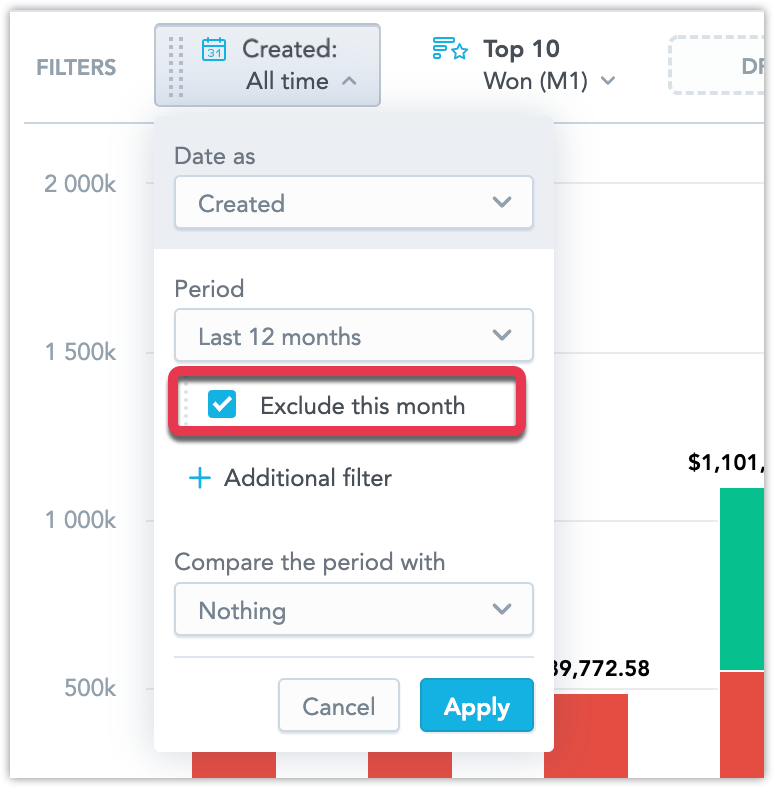Click the plus icon beside Additional filter

200,478
